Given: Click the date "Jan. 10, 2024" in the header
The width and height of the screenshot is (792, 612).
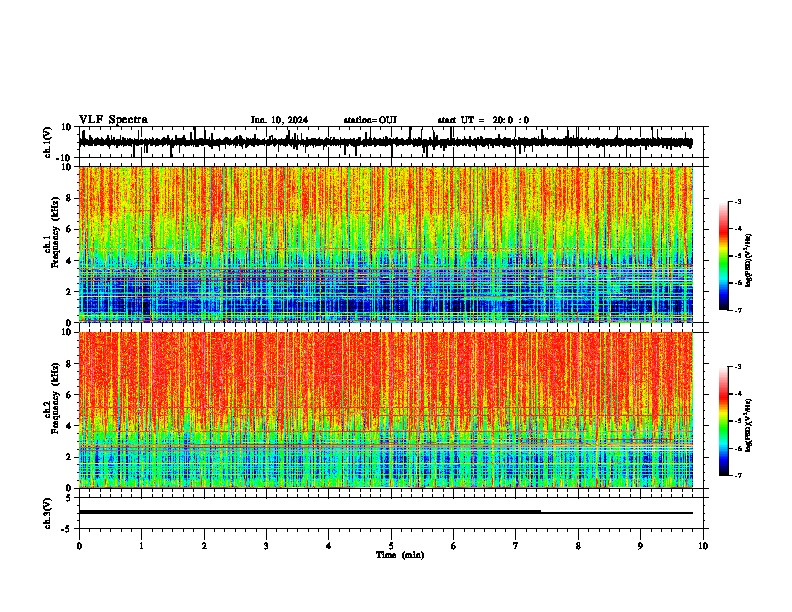Looking at the screenshot, I should point(279,120).
